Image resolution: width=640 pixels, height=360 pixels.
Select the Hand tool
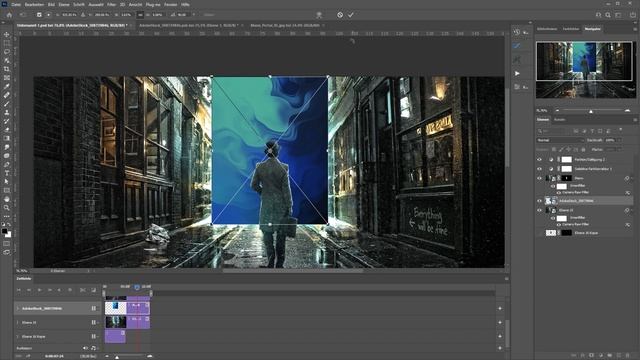point(7,199)
